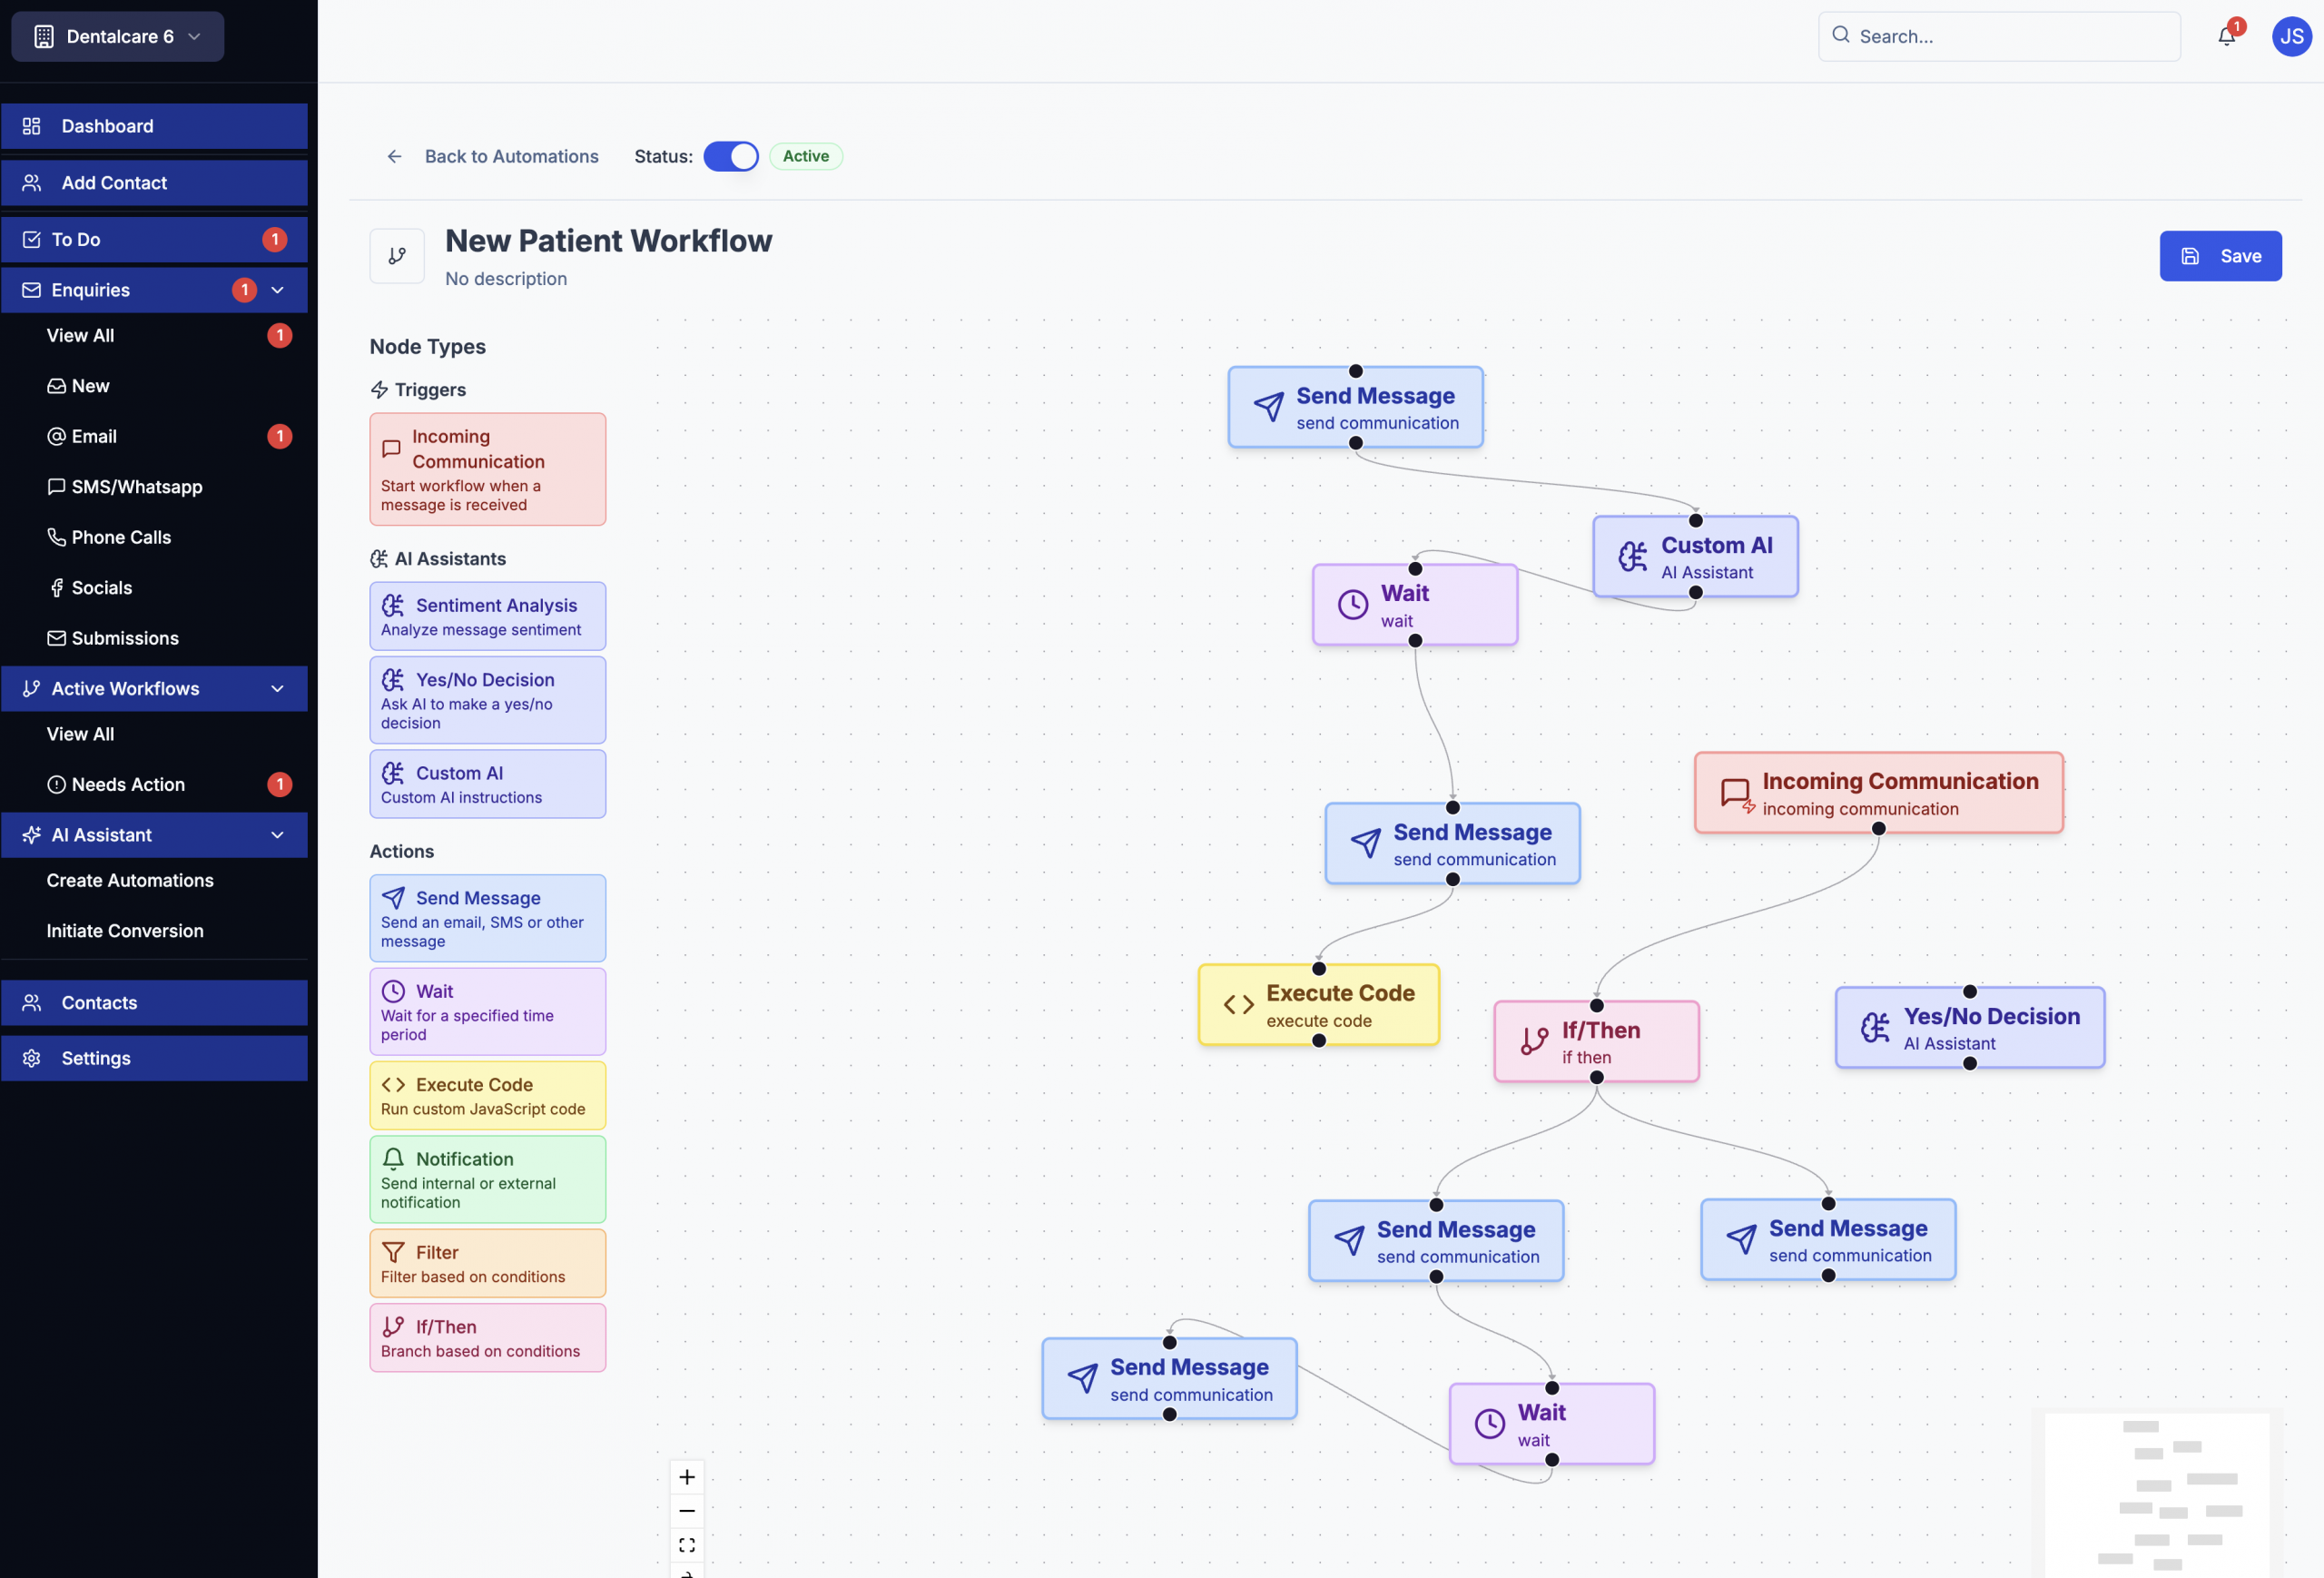Click Back to Automations link

[511, 156]
